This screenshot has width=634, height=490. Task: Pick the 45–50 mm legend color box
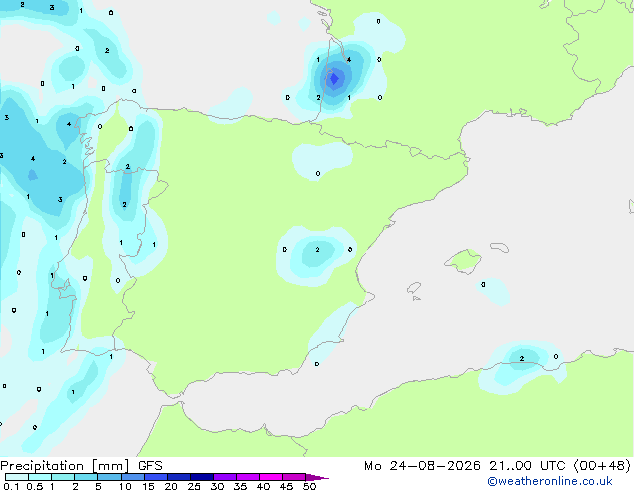click(294, 477)
